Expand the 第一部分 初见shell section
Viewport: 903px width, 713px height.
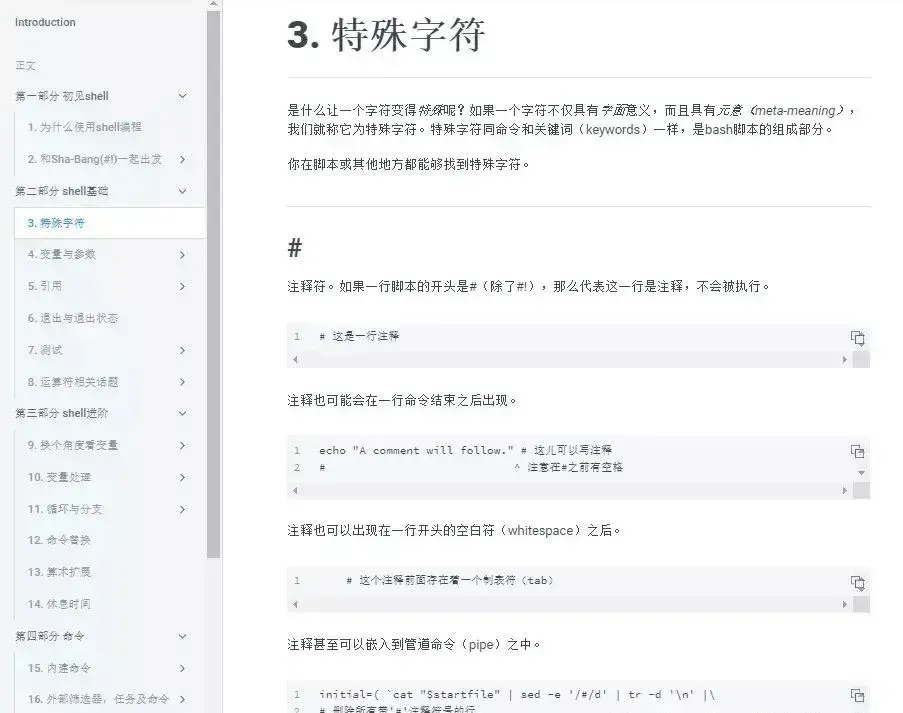coord(182,96)
